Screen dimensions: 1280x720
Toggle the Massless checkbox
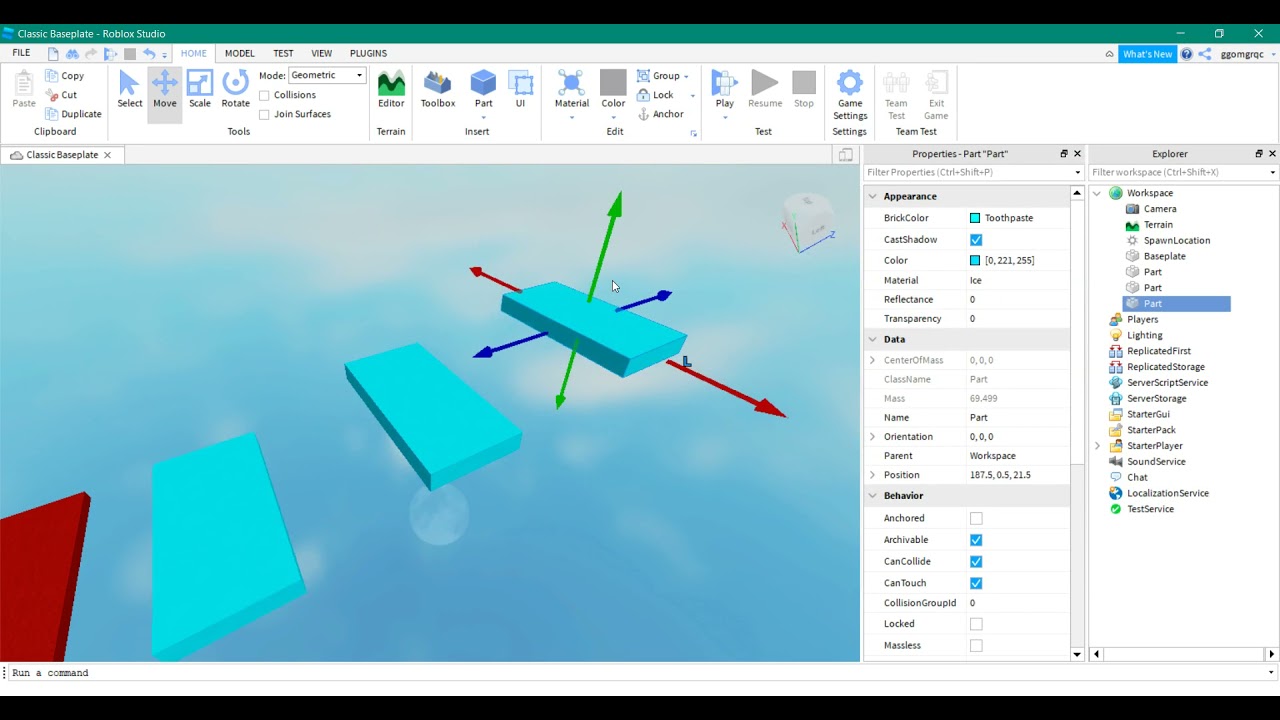tap(976, 645)
